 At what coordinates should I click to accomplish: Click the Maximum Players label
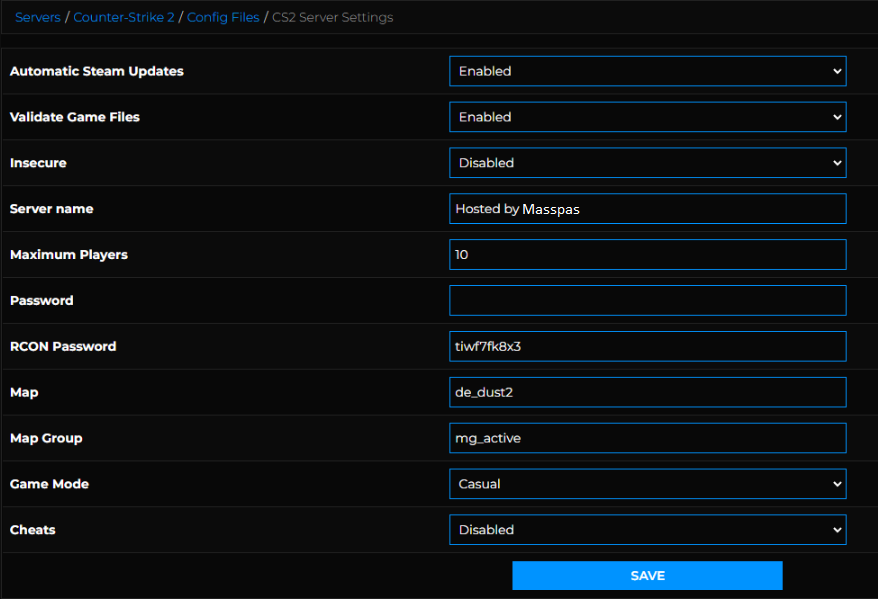pyautogui.click(x=69, y=255)
